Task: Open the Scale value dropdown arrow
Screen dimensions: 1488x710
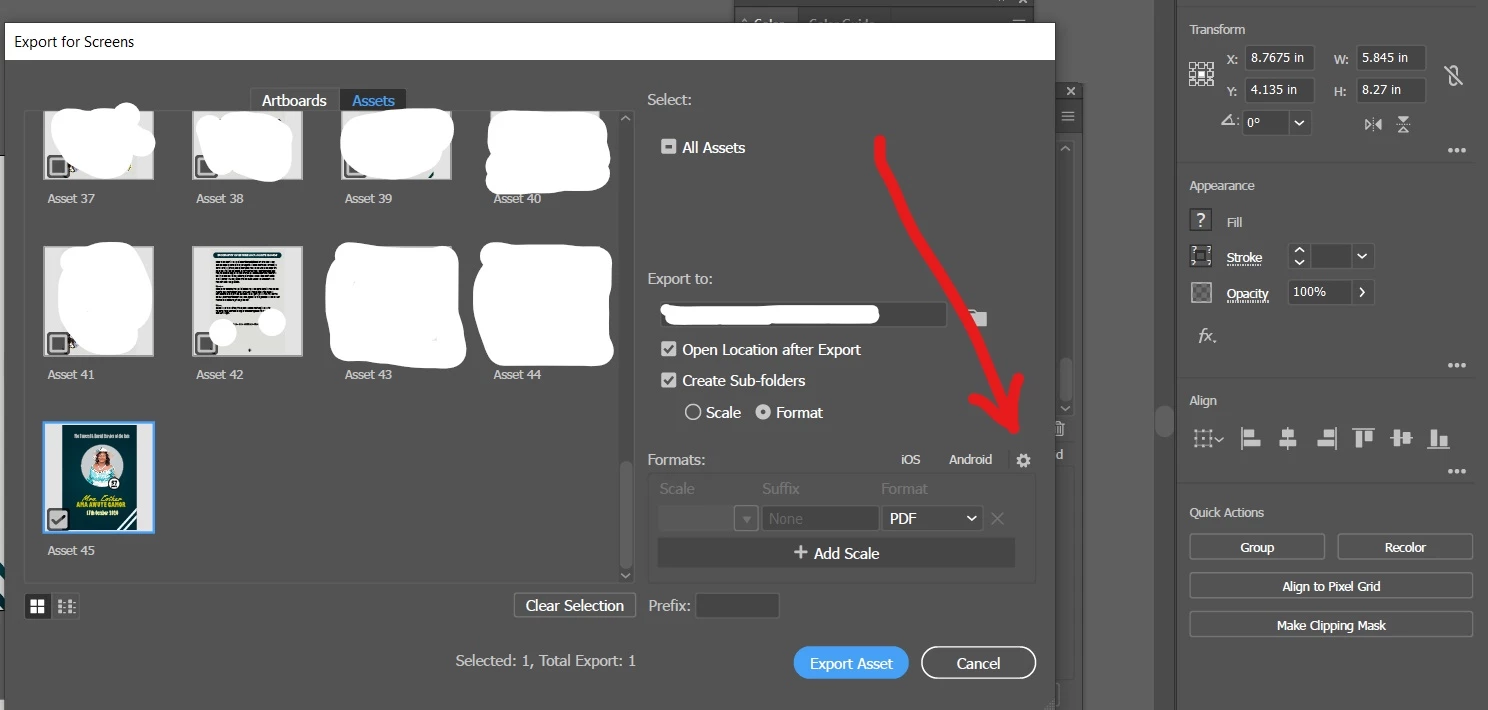Action: pyautogui.click(x=746, y=518)
